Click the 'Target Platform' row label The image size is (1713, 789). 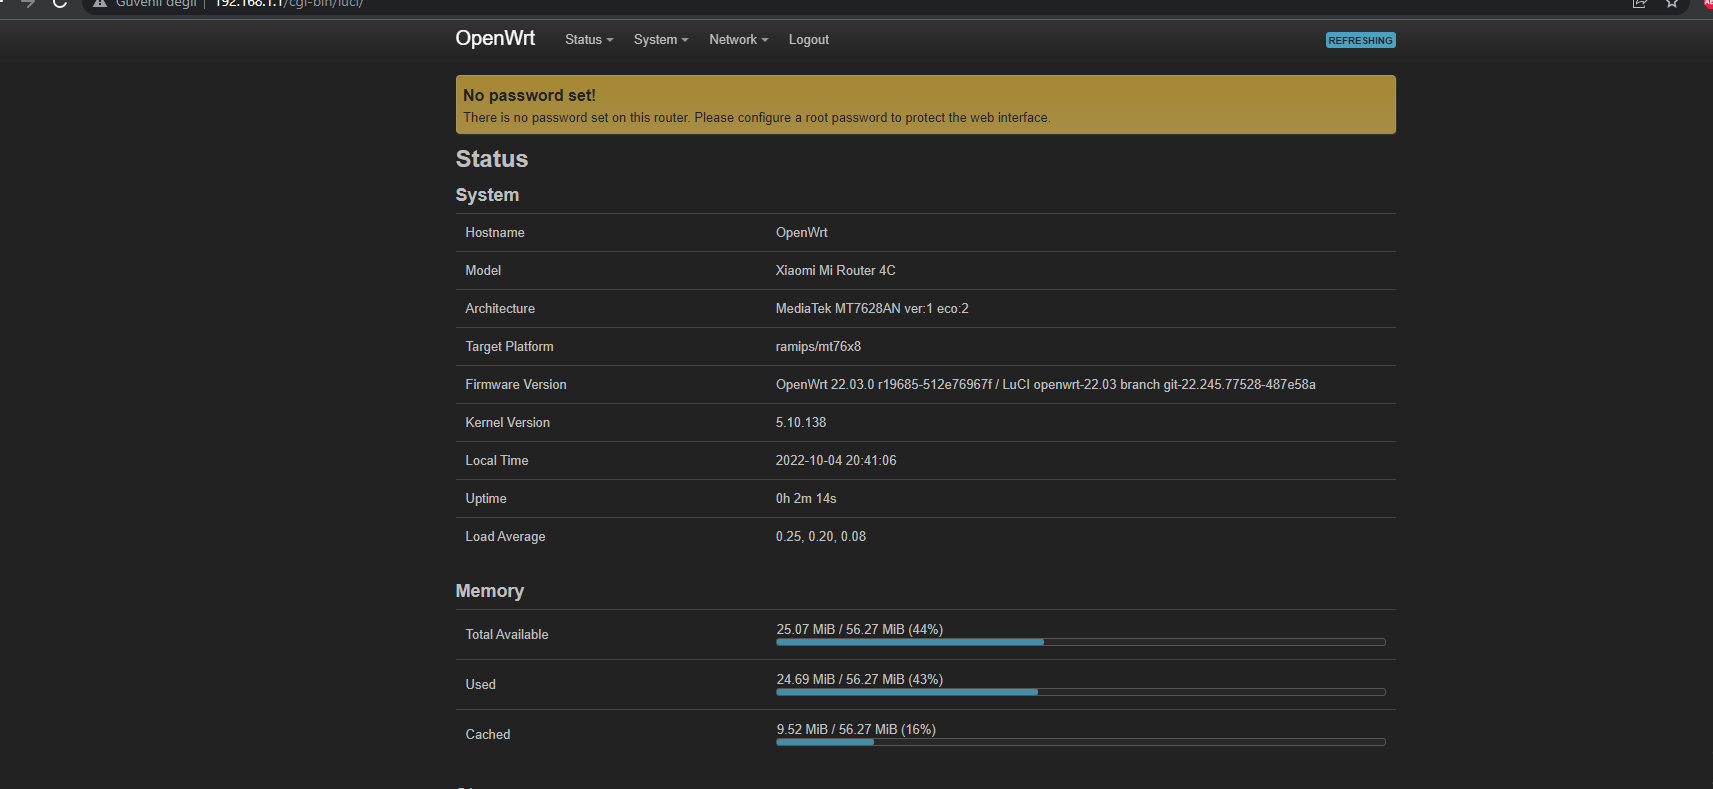coord(509,347)
